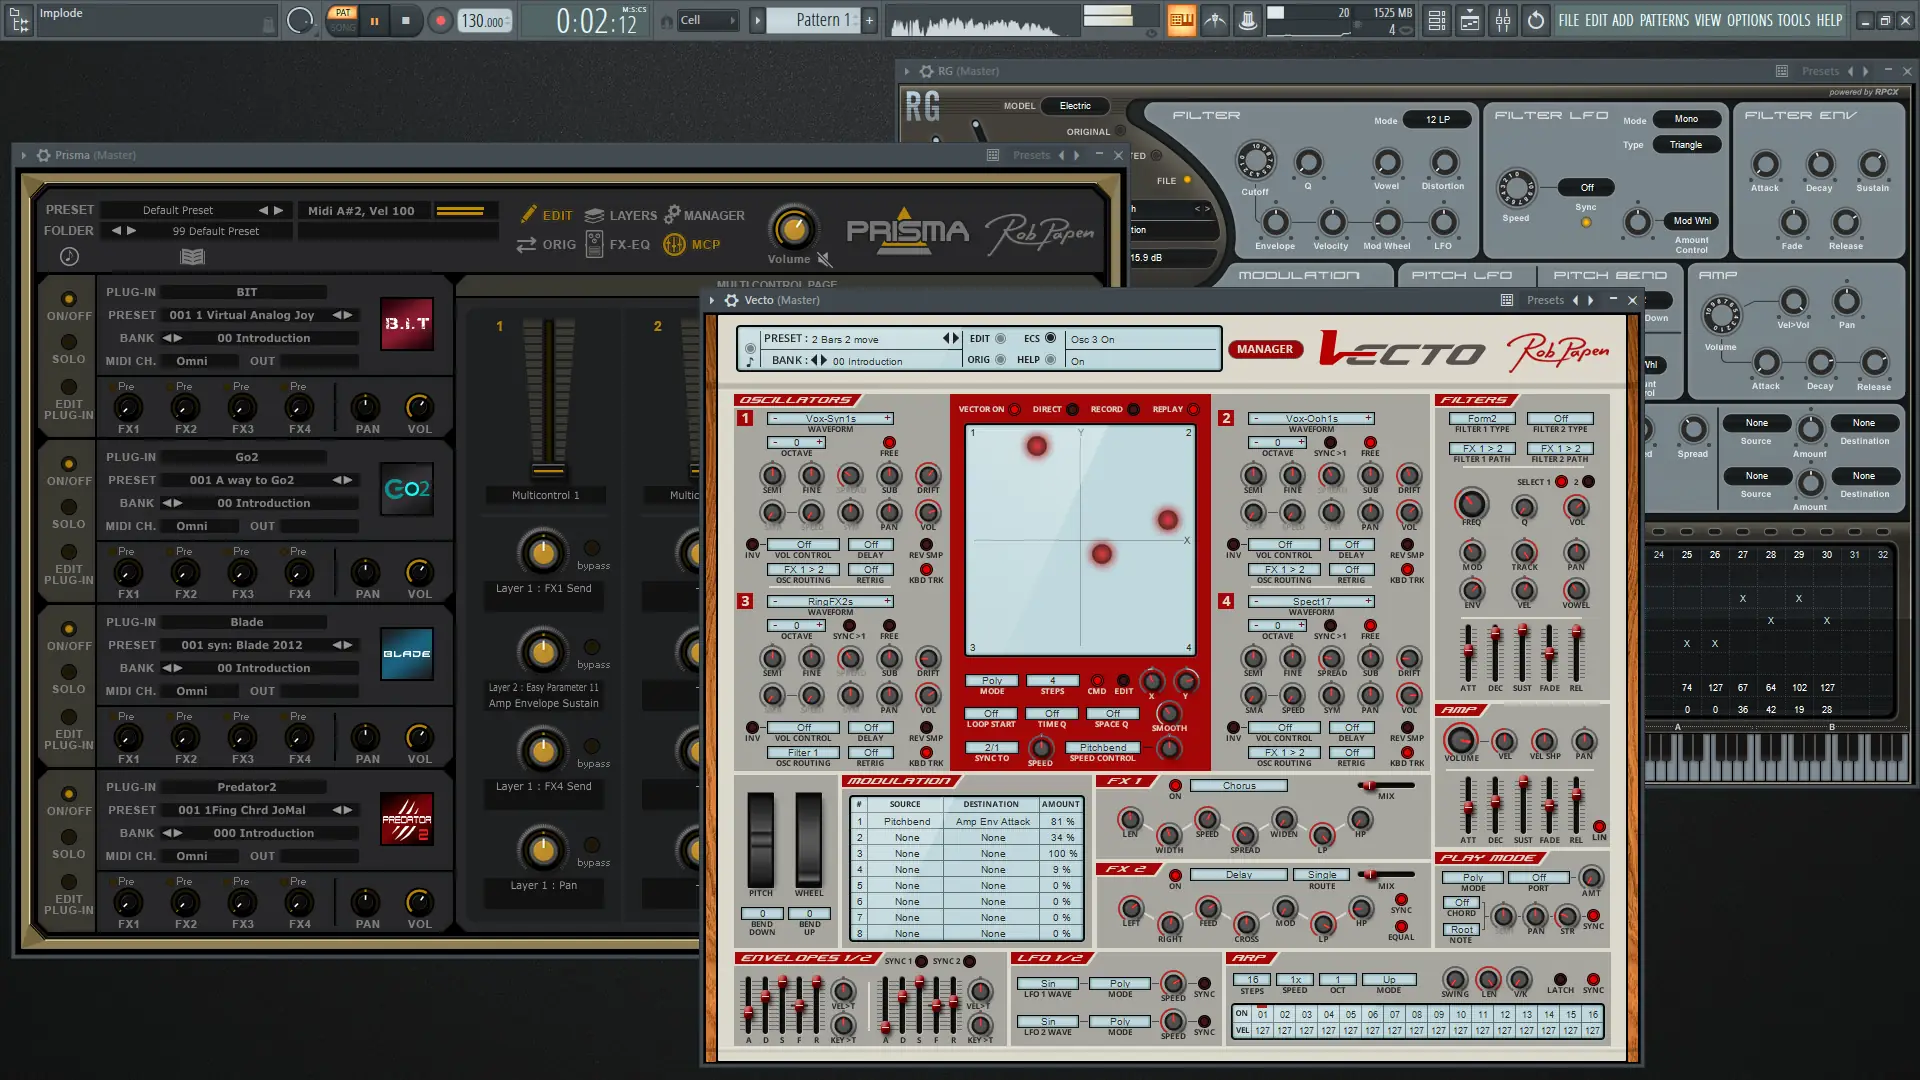Open the TOOLS menu
Screen dimensions: 1920x1080
click(1793, 20)
